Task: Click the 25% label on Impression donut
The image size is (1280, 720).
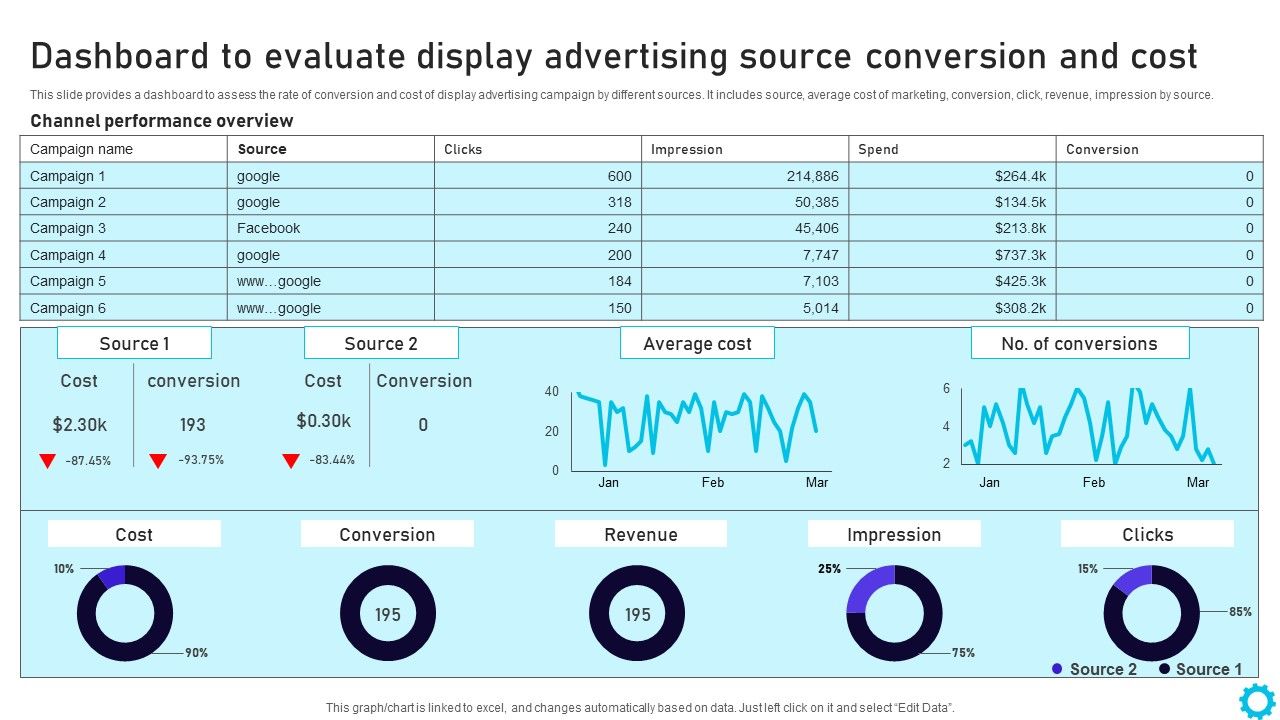Action: point(829,569)
